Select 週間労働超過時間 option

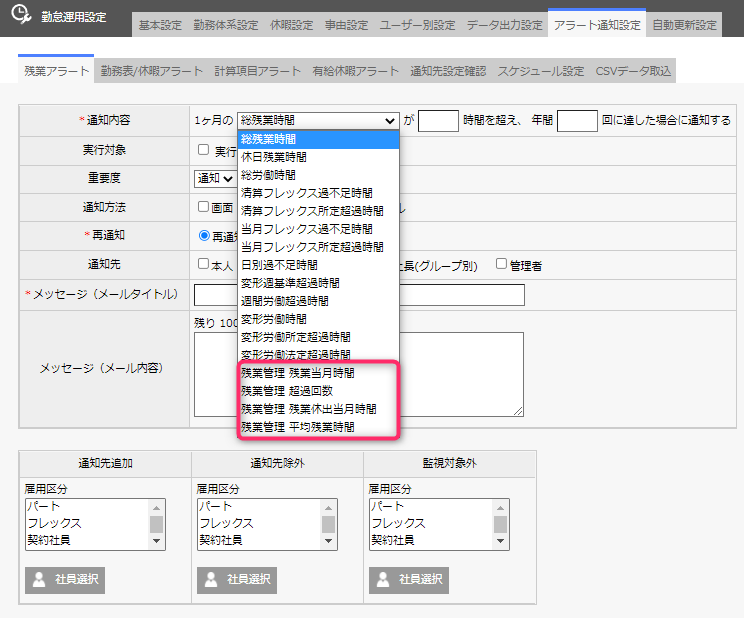click(318, 301)
